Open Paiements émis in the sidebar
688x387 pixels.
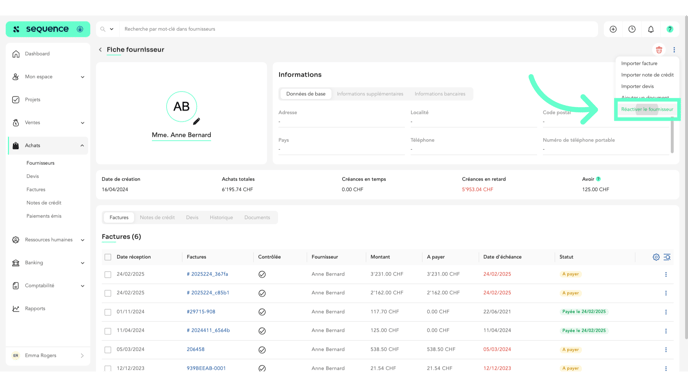[44, 216]
